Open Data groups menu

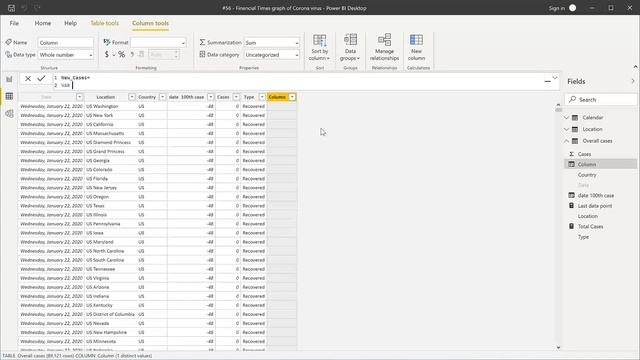coord(350,47)
